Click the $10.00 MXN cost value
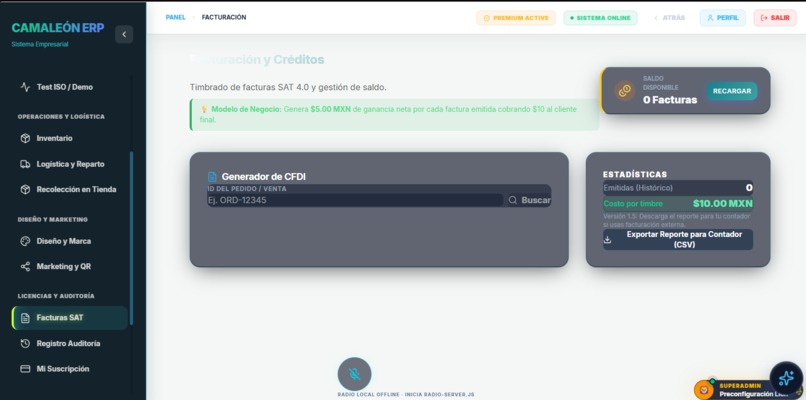Image resolution: width=806 pixels, height=400 pixels. (x=722, y=204)
